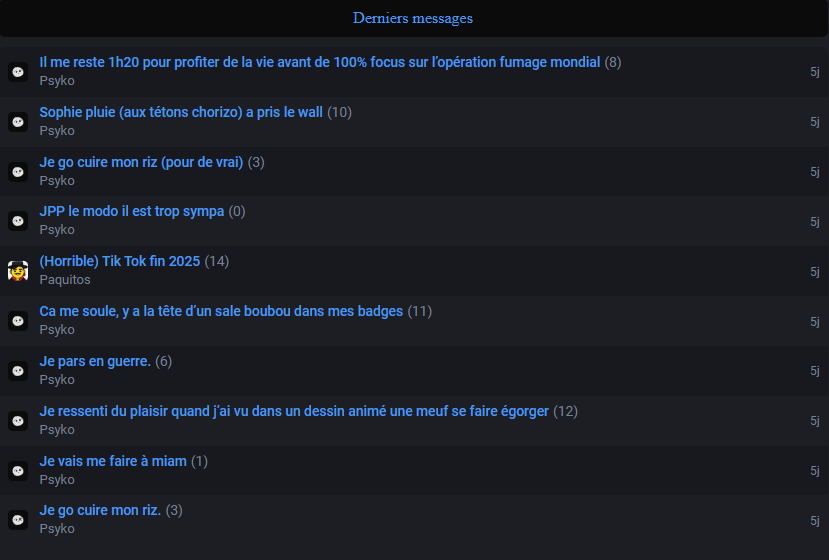Image resolution: width=829 pixels, height=560 pixels.
Task: Click avatar beside dessin animé topic
Action: point(18,421)
